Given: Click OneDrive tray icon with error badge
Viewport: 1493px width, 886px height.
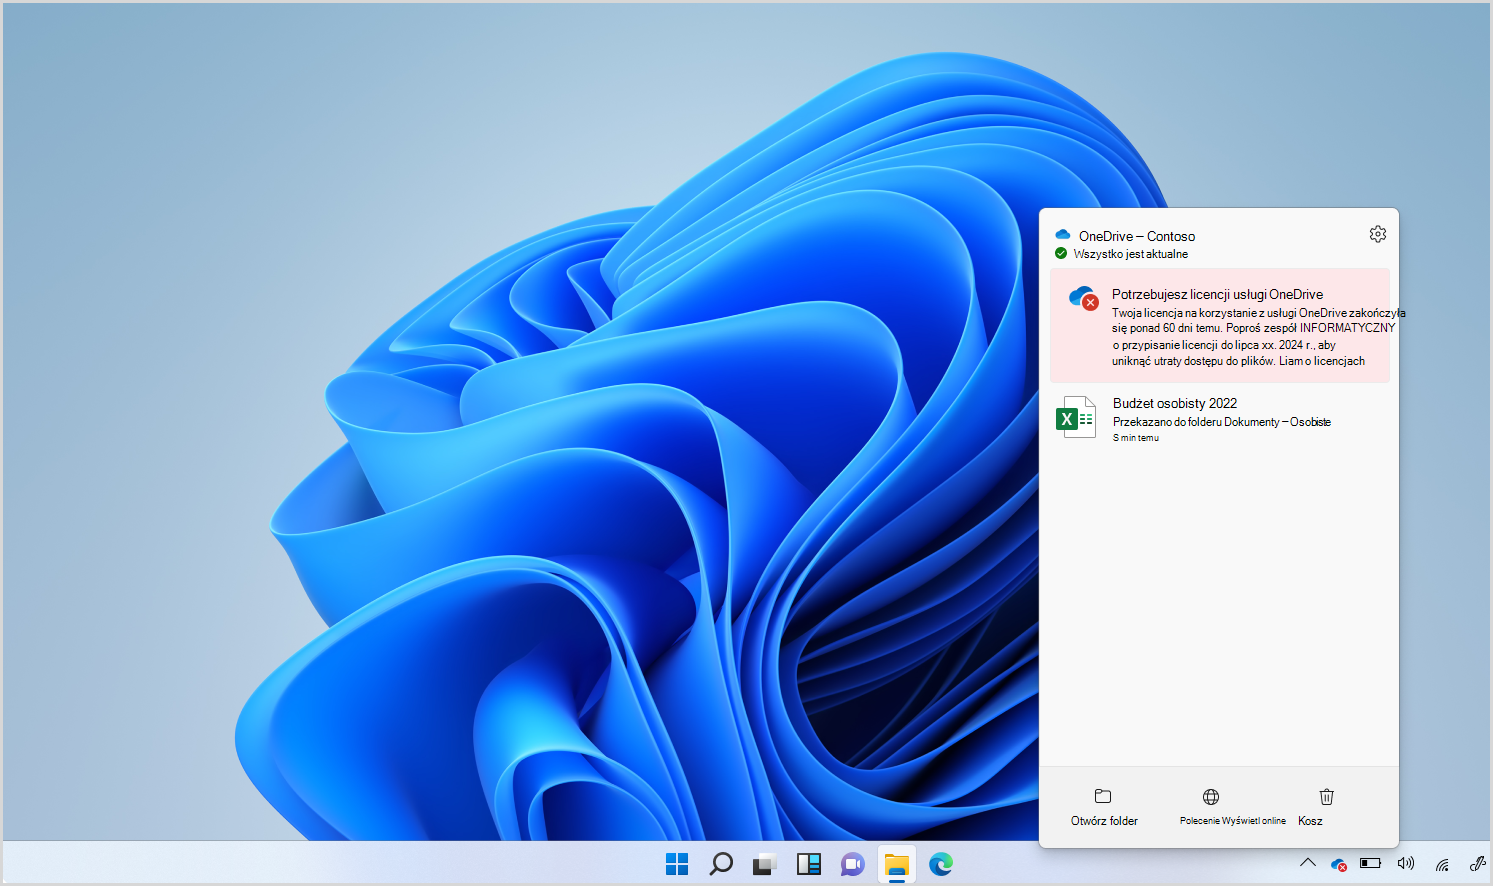Looking at the screenshot, I should [1339, 864].
